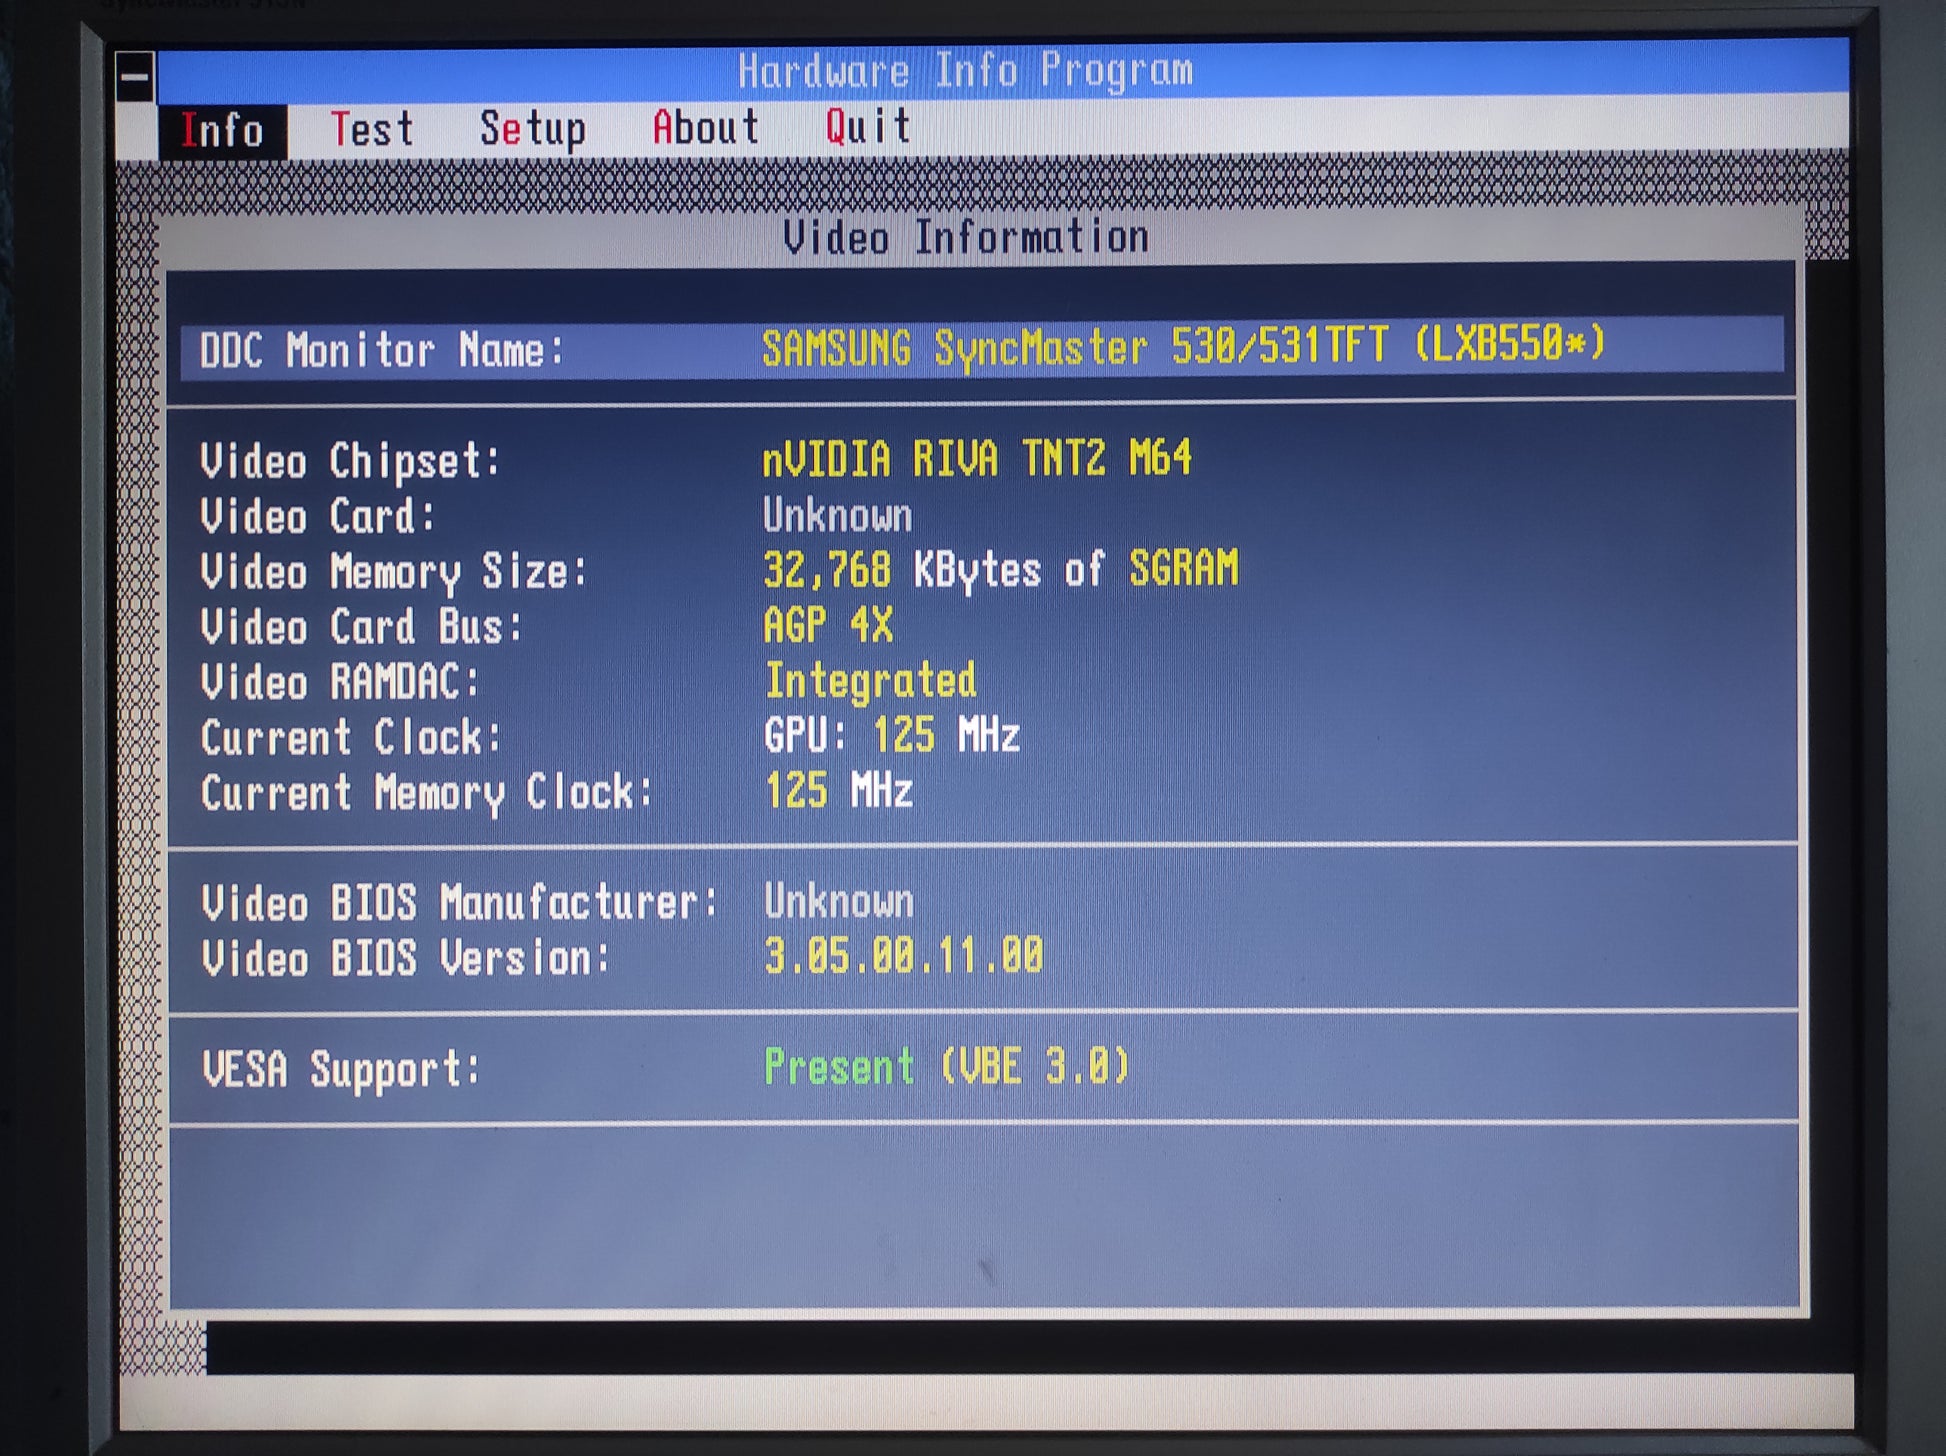Click the Video Card Unknown value
The height and width of the screenshot is (1456, 1946).
(x=837, y=516)
